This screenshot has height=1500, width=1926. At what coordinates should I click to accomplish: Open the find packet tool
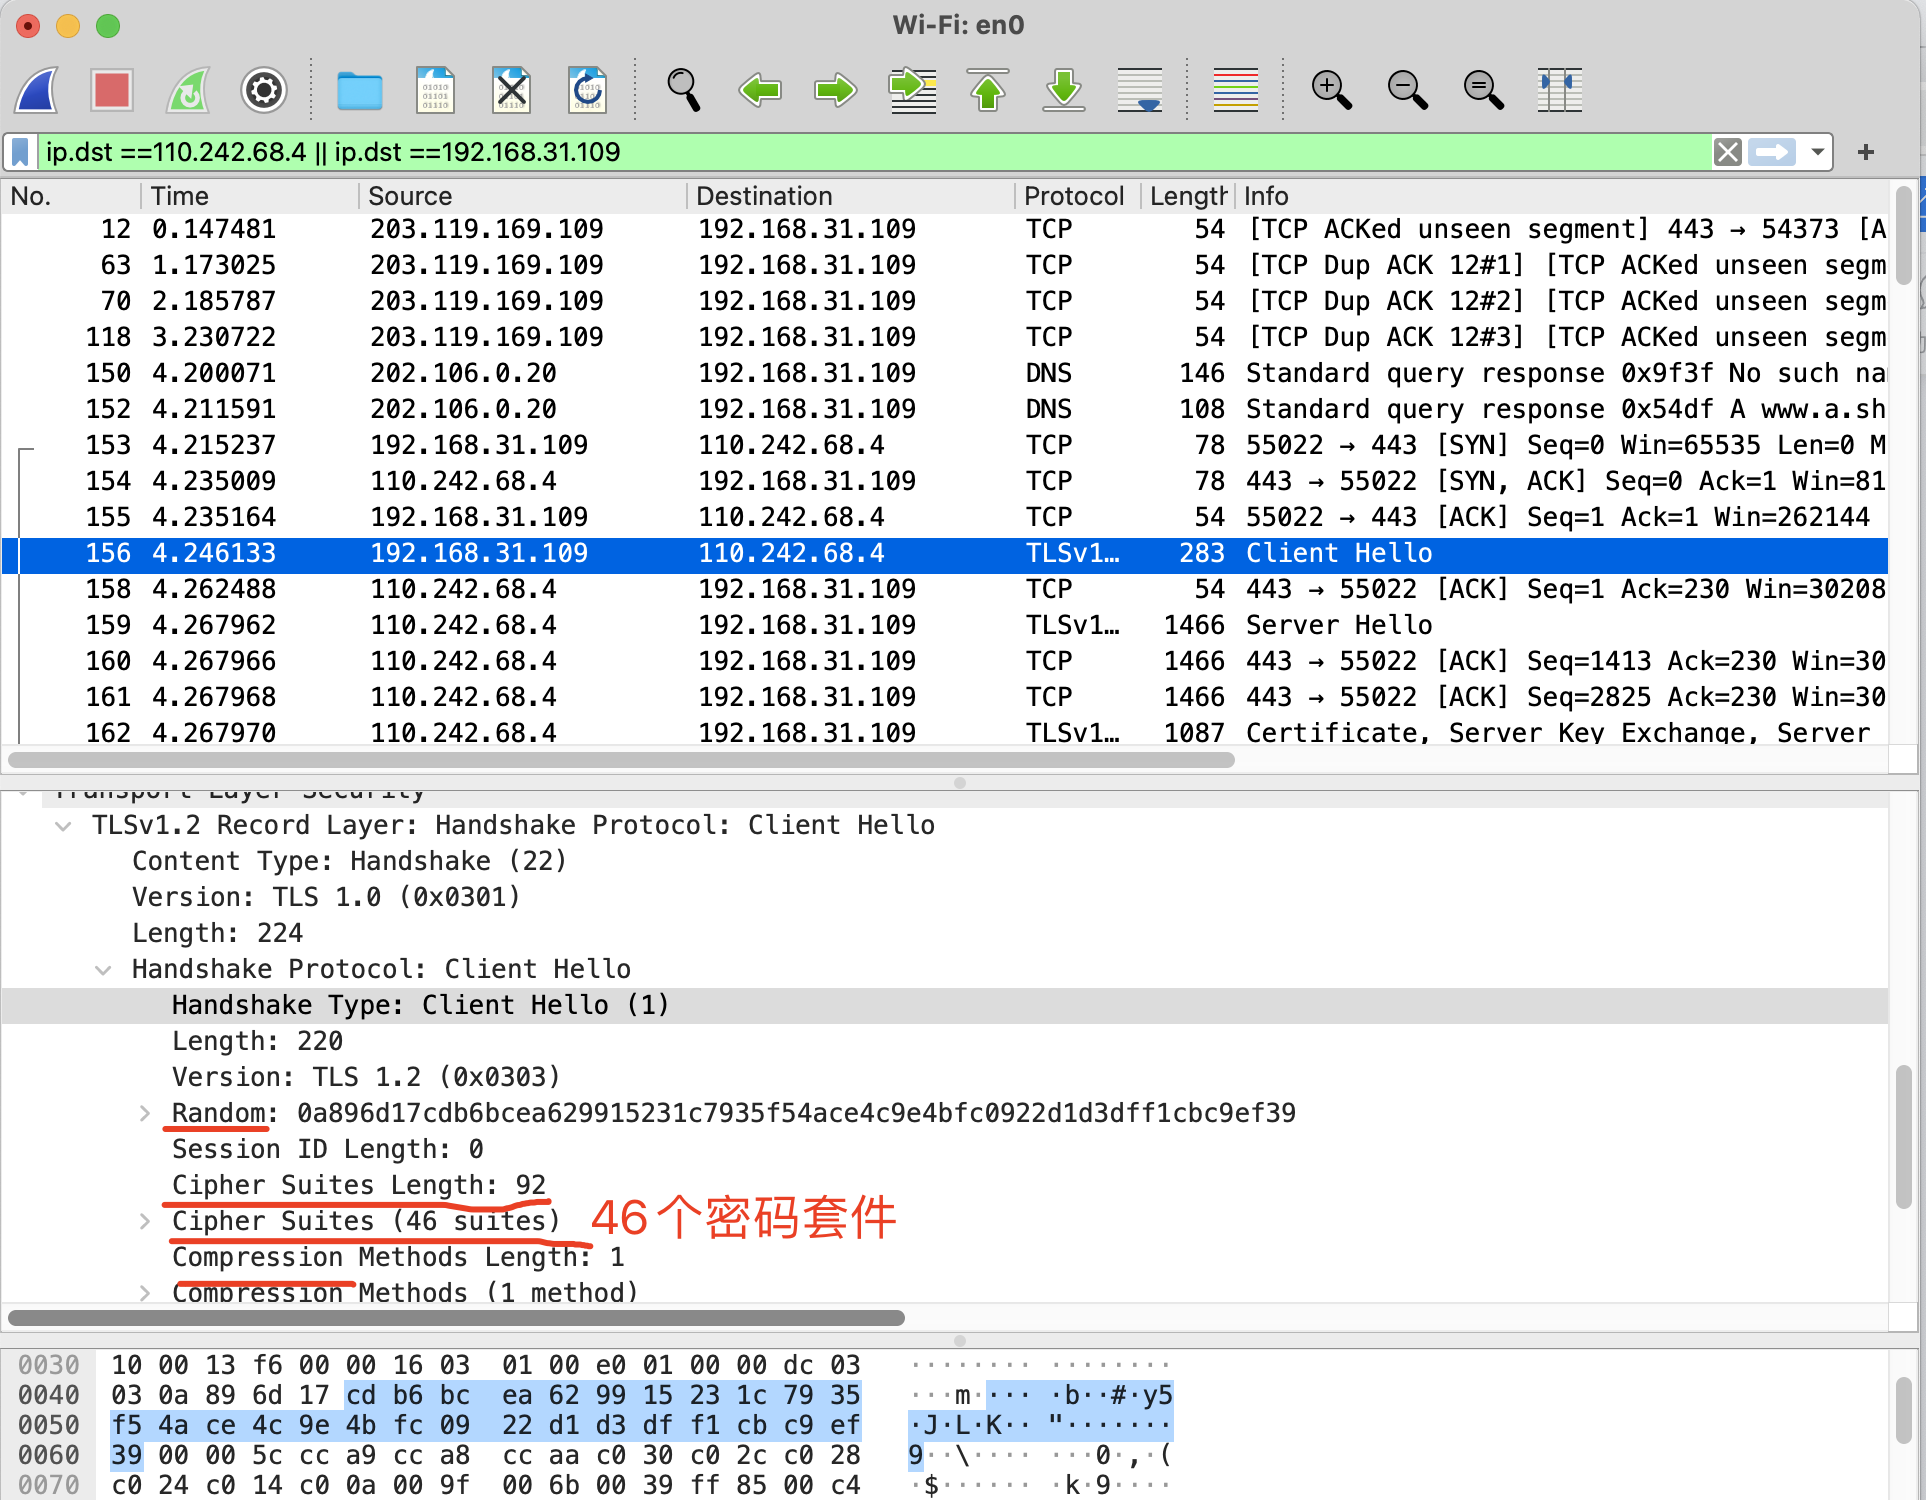684,90
